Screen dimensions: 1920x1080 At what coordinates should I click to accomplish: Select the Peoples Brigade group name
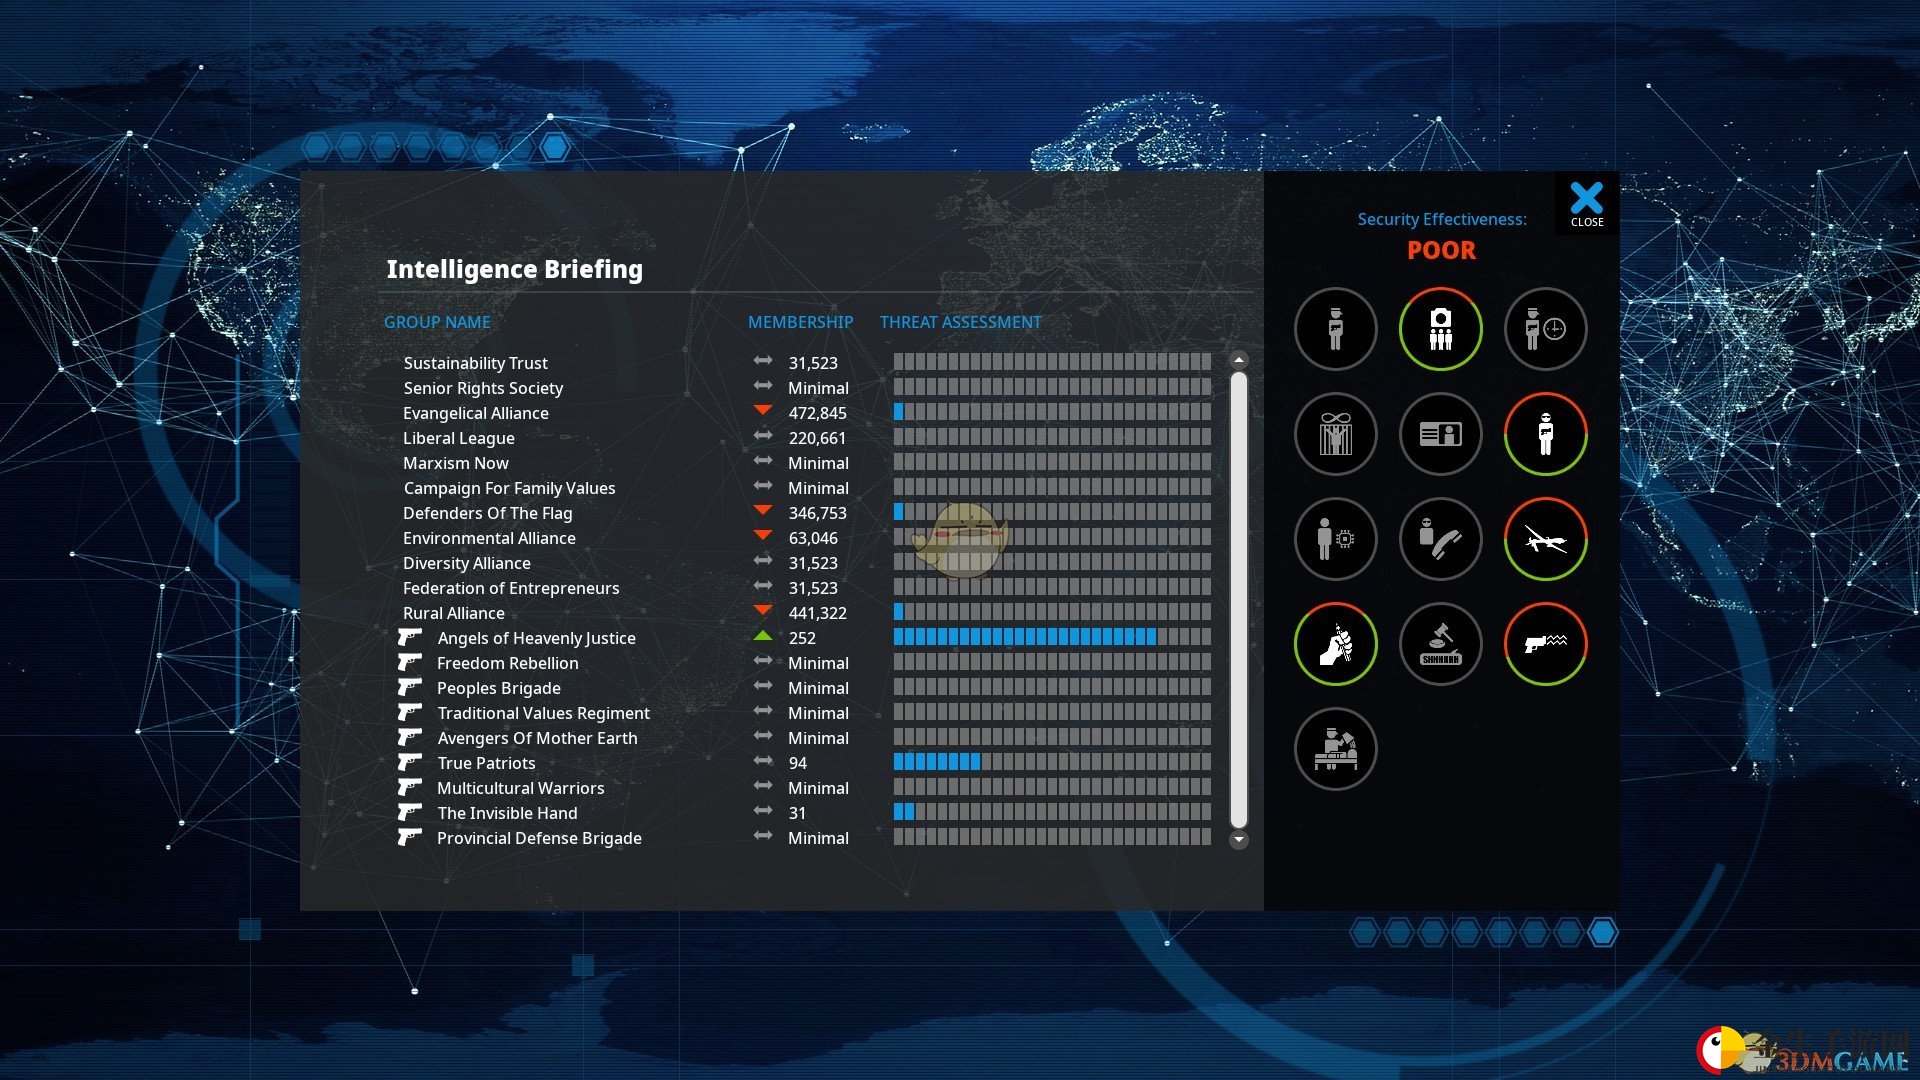pyautogui.click(x=499, y=688)
